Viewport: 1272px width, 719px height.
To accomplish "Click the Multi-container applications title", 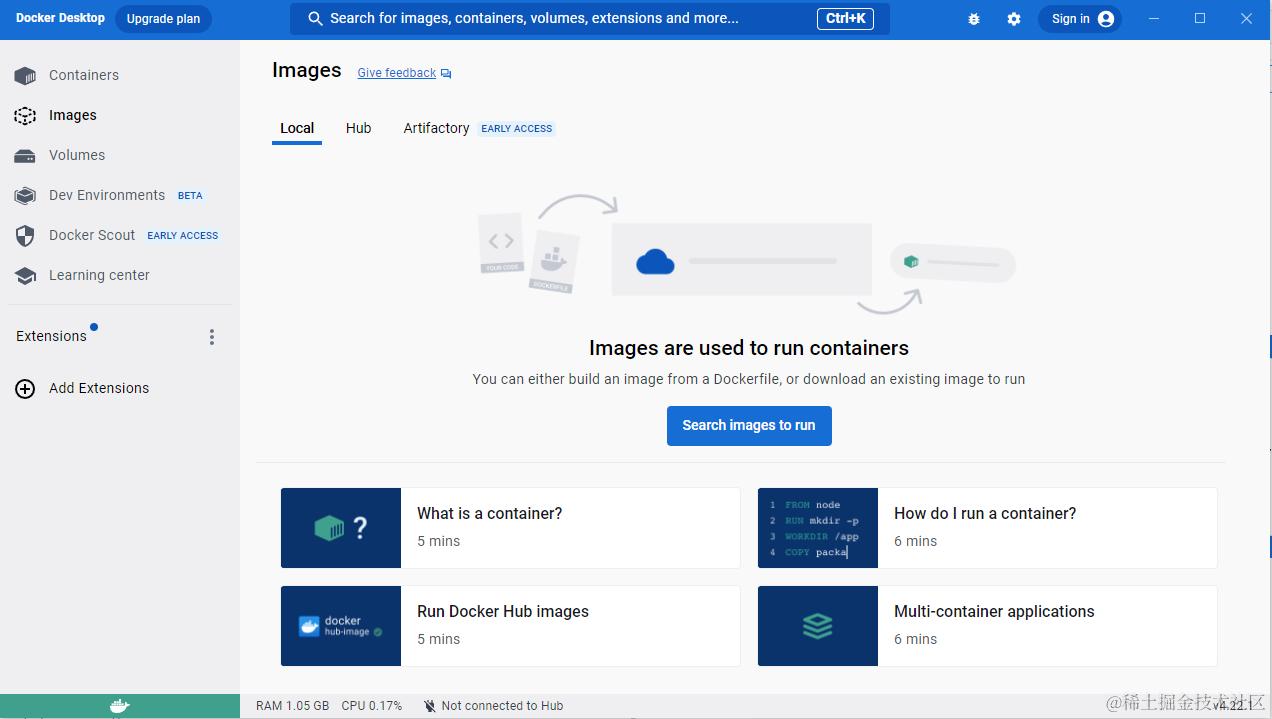I will (994, 611).
